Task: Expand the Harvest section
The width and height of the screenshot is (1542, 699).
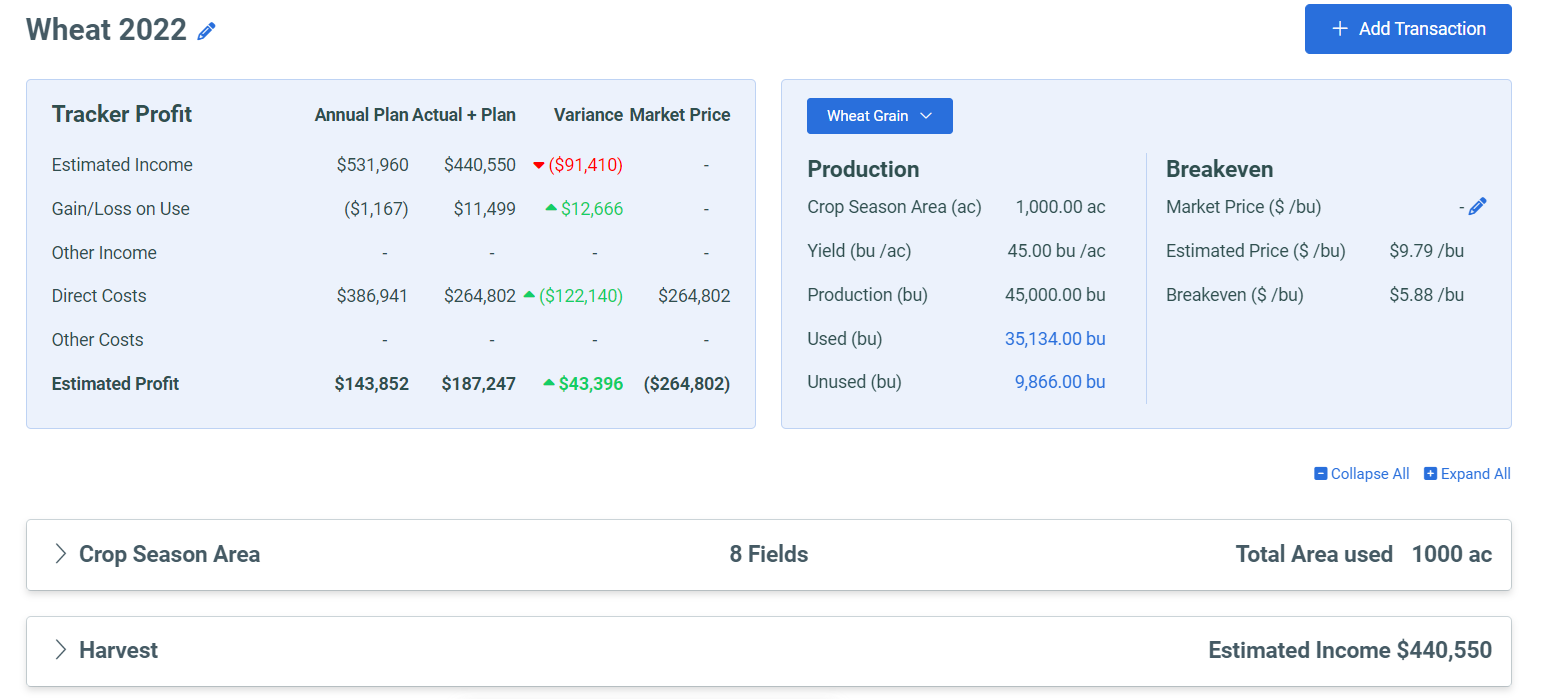Action: point(119,650)
